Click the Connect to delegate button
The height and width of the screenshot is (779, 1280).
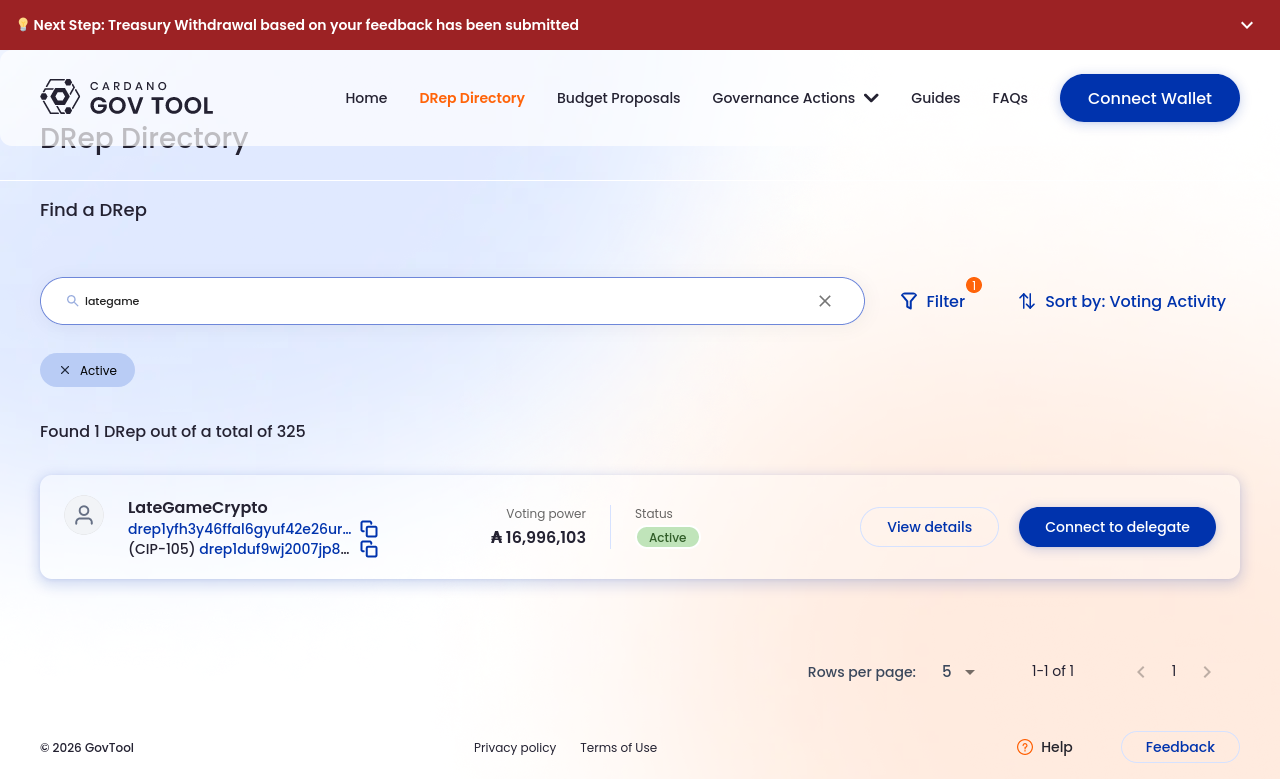(1117, 527)
